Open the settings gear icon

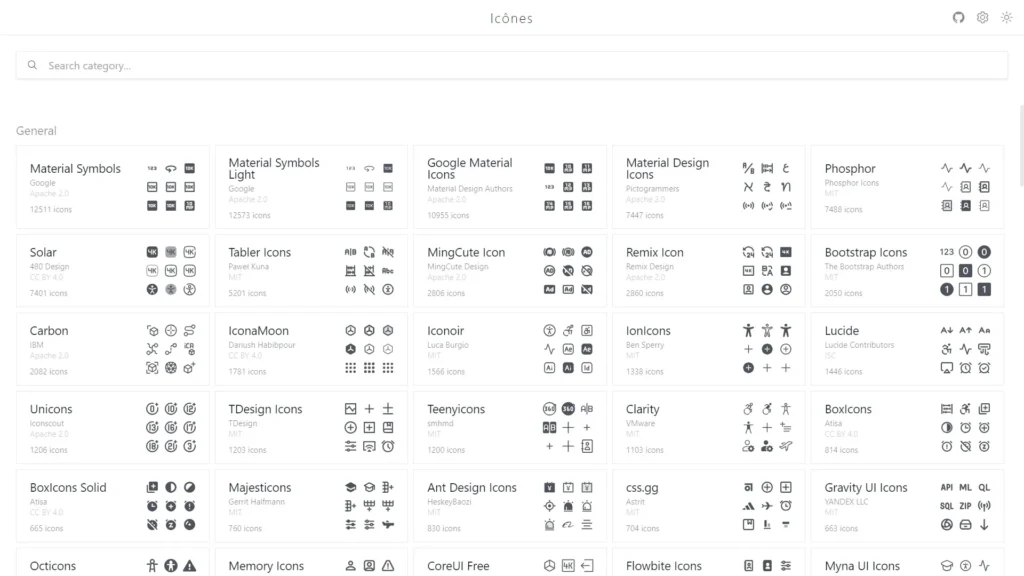982,18
